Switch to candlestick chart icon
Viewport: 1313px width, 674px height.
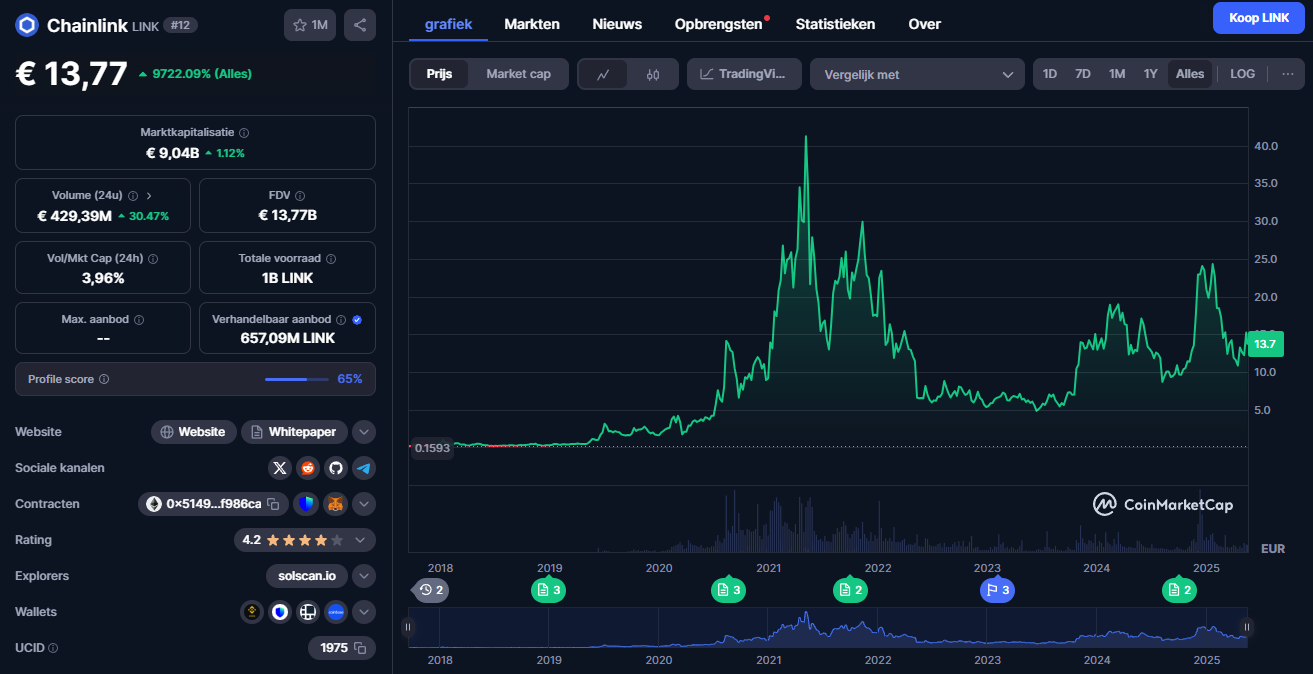[653, 74]
